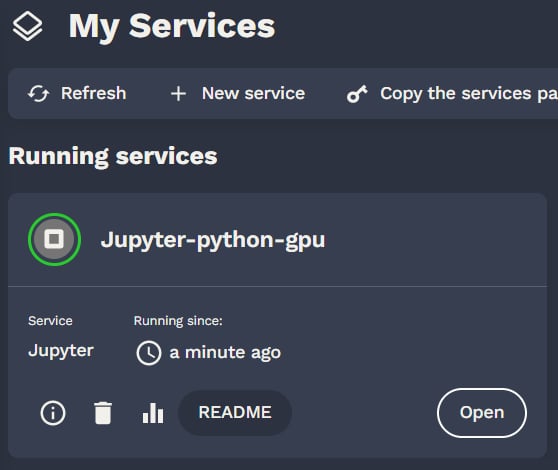Select Copy the services password text
558x470 pixels.
point(469,94)
